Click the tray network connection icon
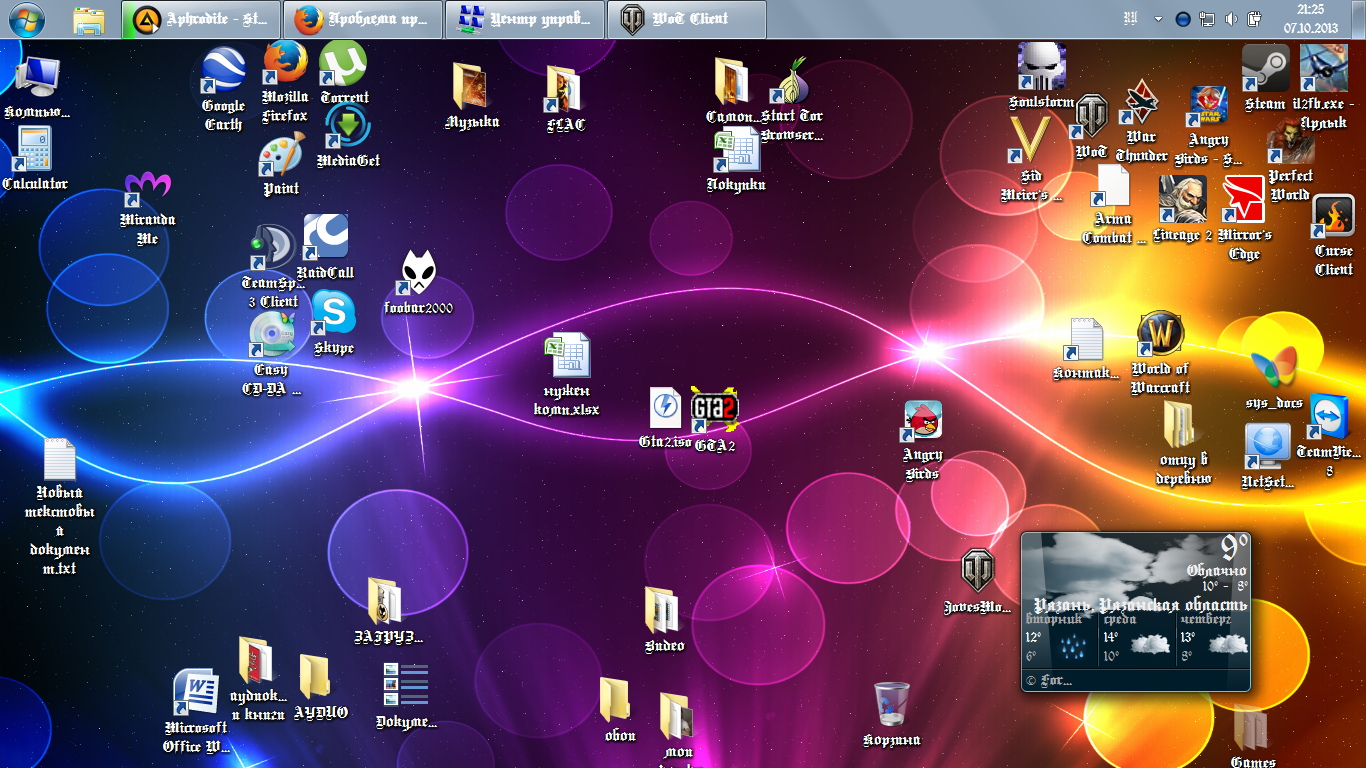1366x768 pixels. click(x=1207, y=19)
